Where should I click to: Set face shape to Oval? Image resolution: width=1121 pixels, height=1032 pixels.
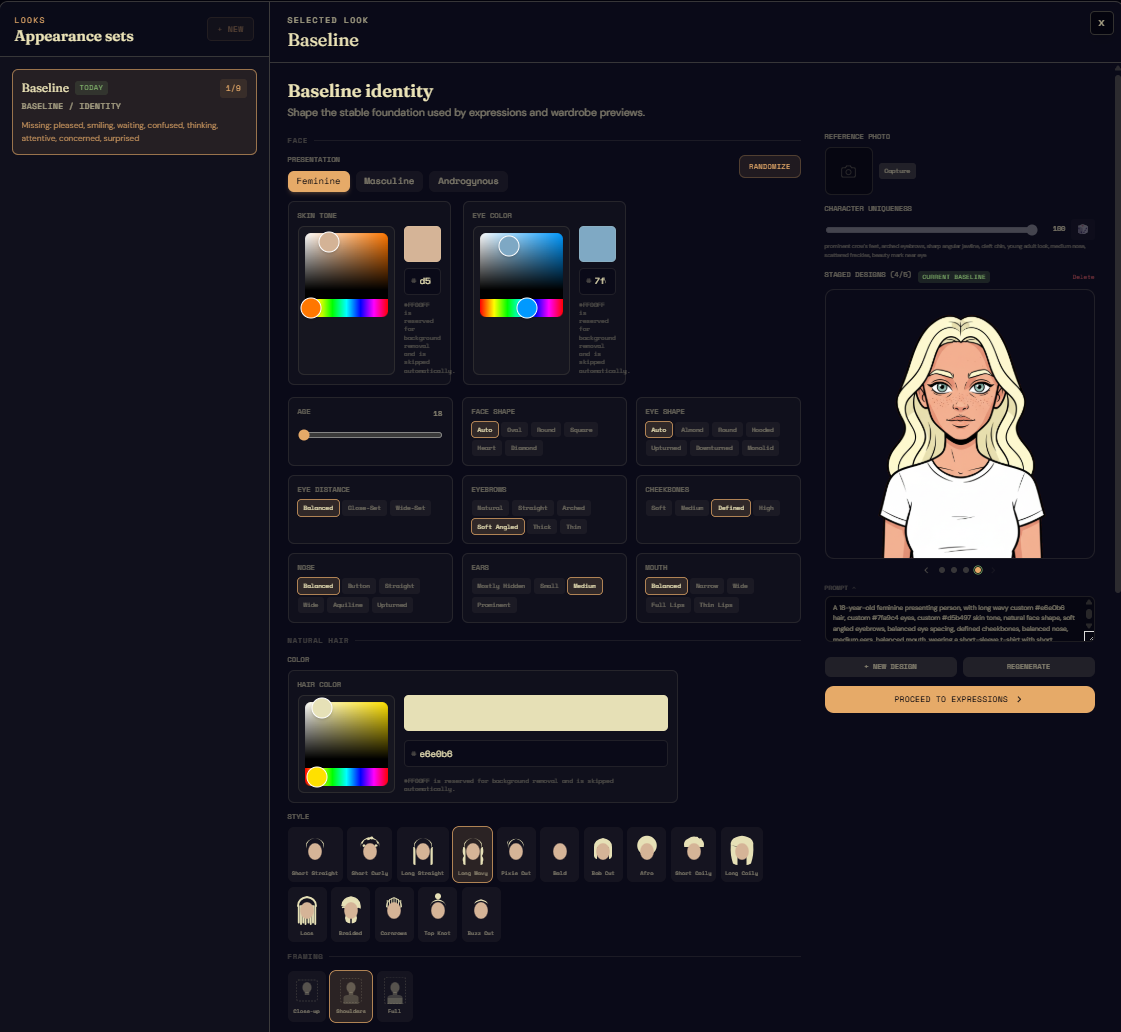click(x=514, y=430)
